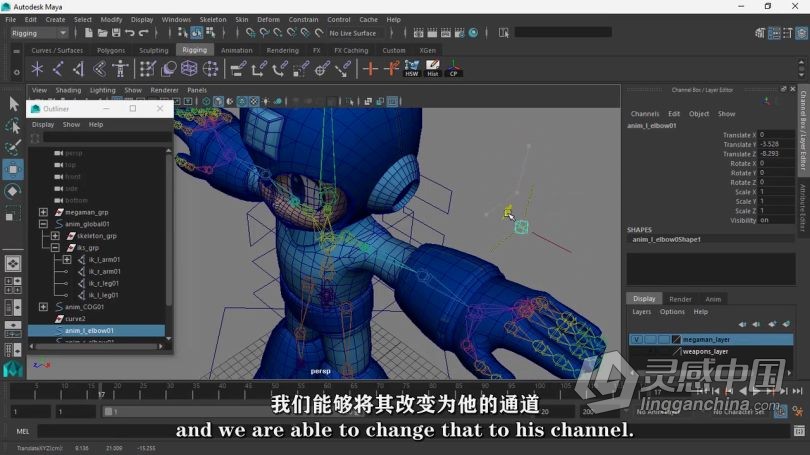Click the Attribute Editor side tab
The image size is (810, 455).
click(x=803, y=208)
